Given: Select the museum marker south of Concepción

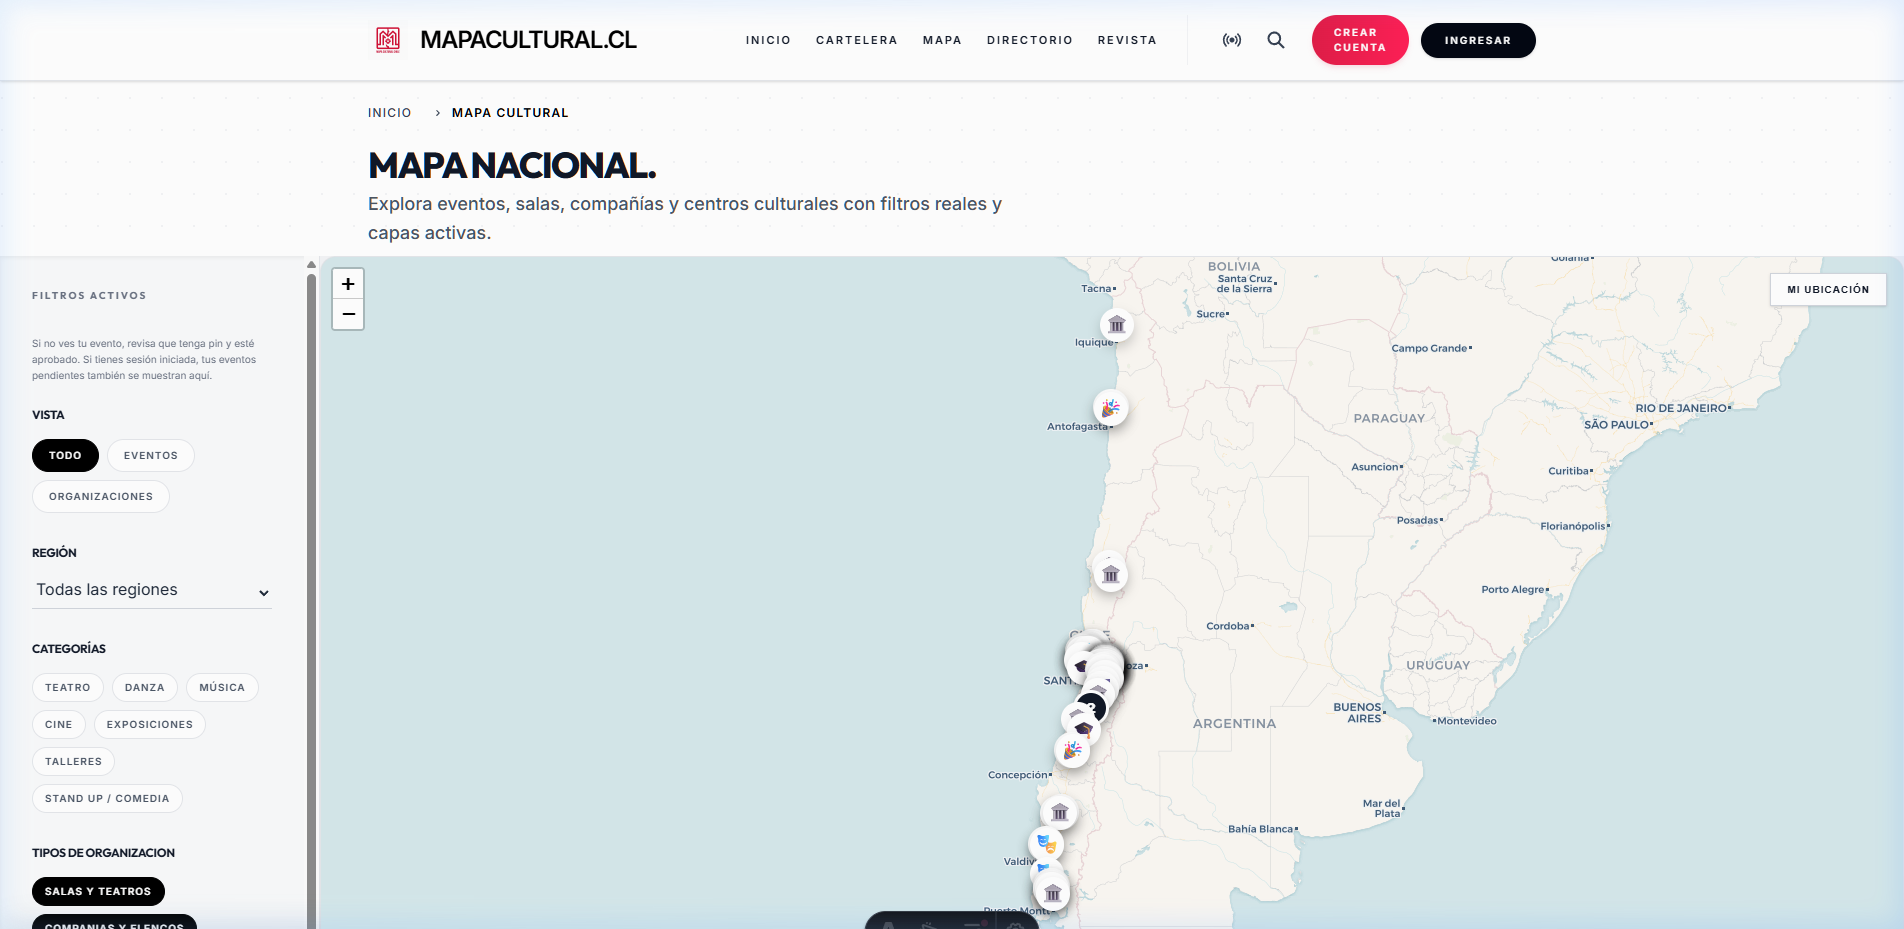Looking at the screenshot, I should pos(1060,812).
